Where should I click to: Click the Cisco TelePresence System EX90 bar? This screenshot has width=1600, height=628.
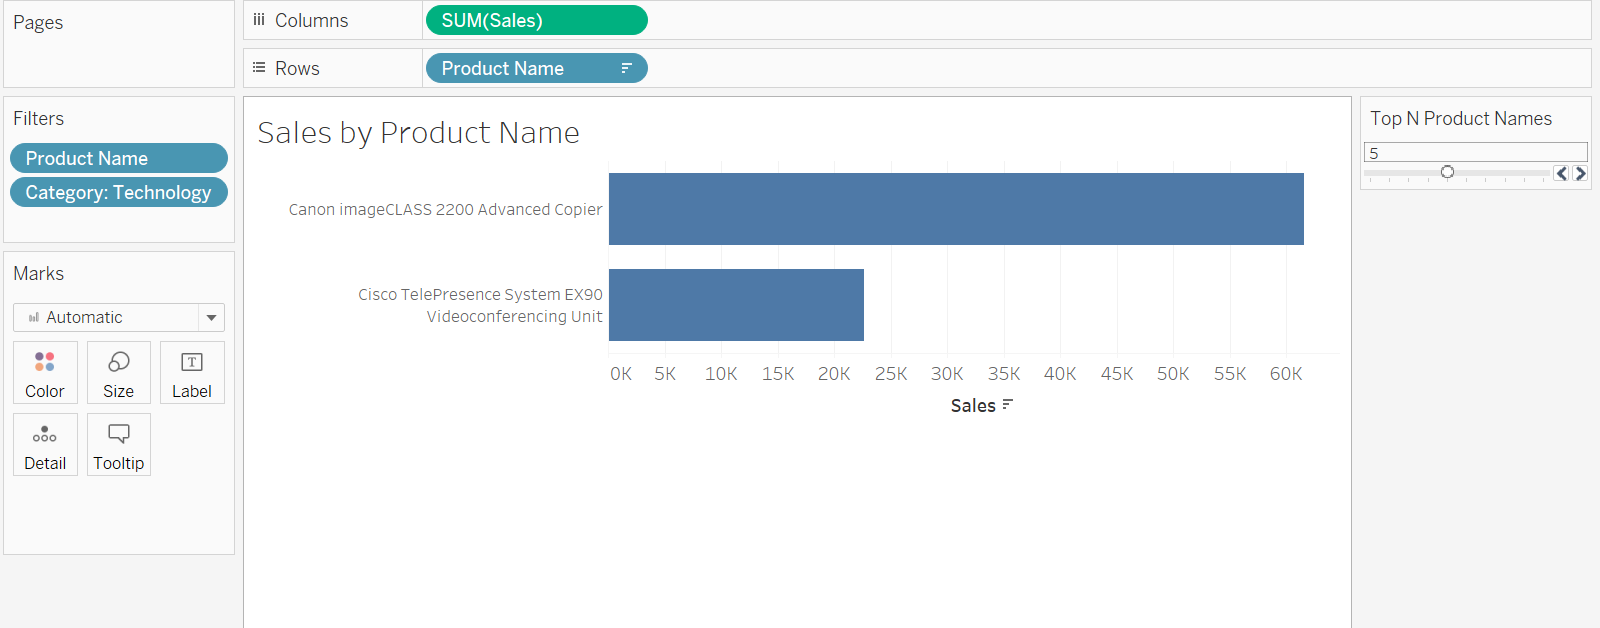(x=736, y=305)
